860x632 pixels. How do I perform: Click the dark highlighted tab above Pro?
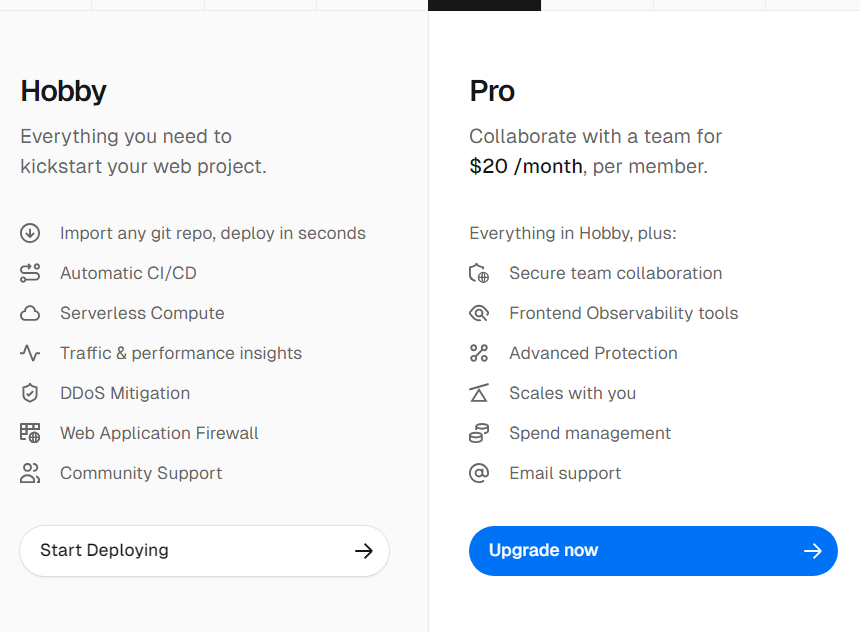pyautogui.click(x=484, y=5)
